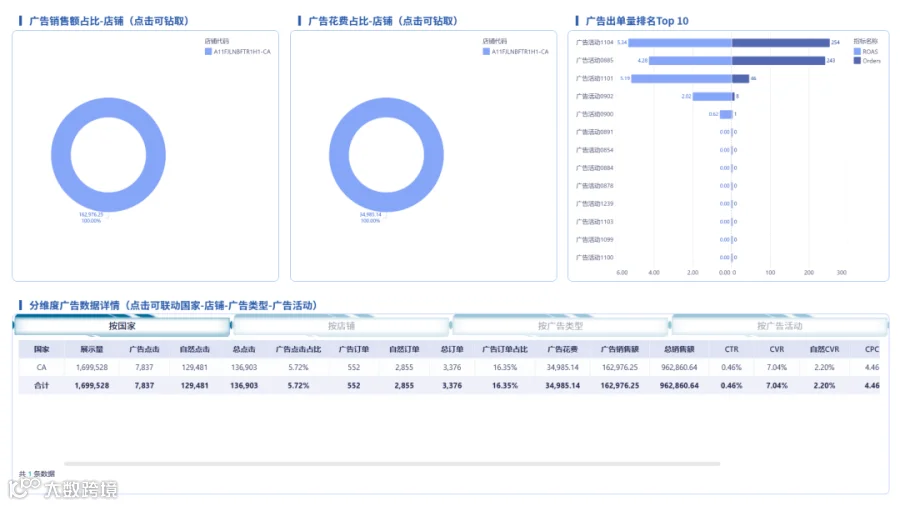Select the 按广告类型 tab
Screen dimensions: 900x506
coord(560,326)
